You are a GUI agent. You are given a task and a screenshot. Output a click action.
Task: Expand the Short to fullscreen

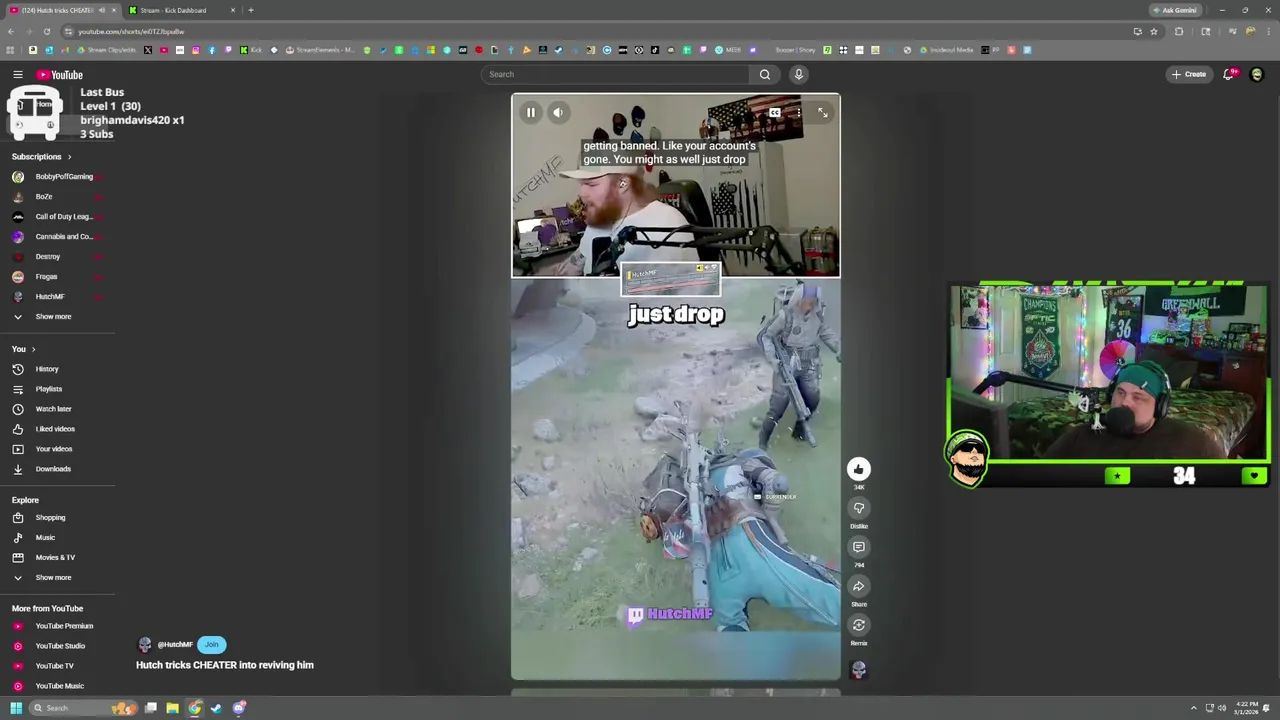[x=822, y=113]
